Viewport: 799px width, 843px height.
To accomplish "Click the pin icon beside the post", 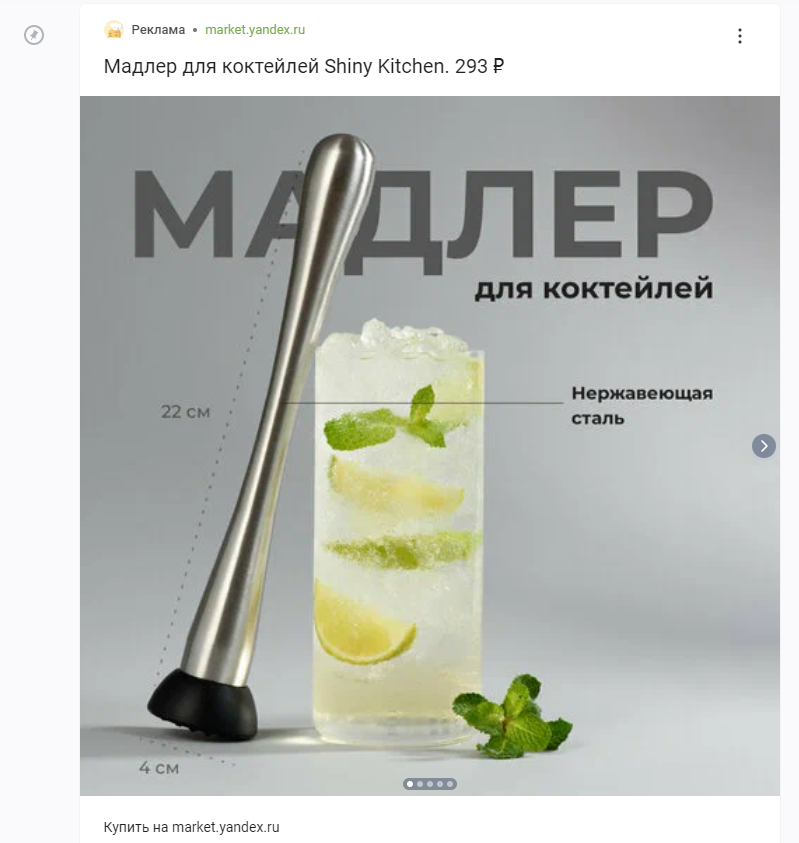I will (x=34, y=35).
